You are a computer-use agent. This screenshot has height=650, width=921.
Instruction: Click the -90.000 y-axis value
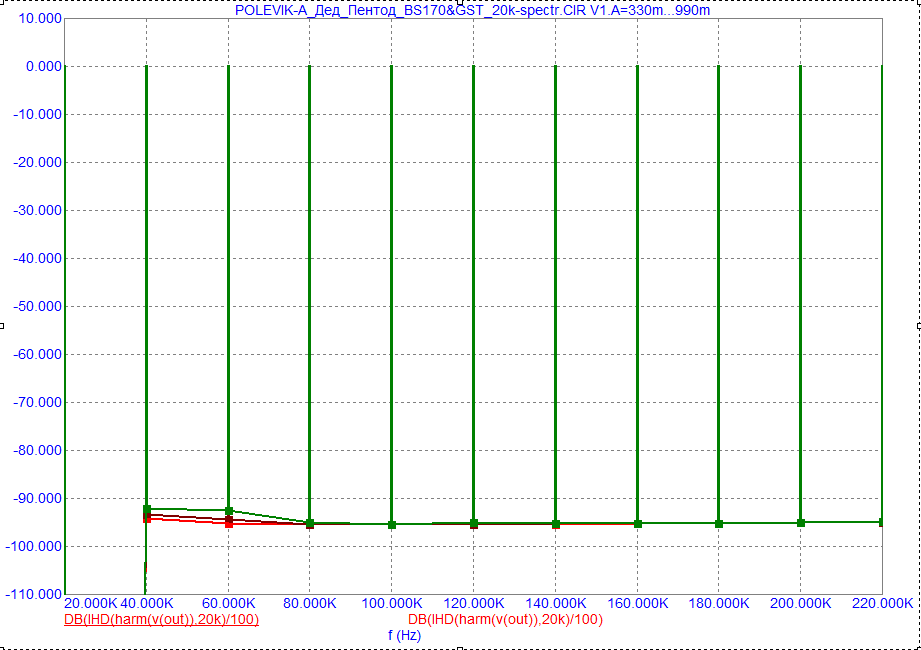click(x=38, y=499)
